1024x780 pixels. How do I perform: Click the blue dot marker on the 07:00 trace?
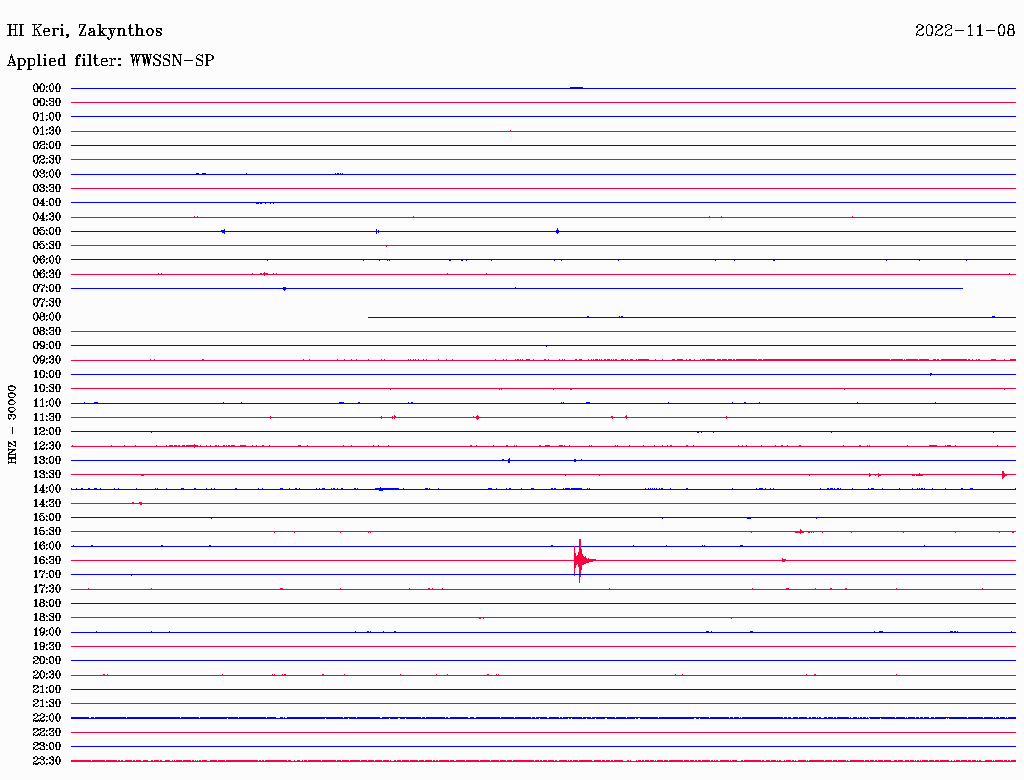pos(284,289)
